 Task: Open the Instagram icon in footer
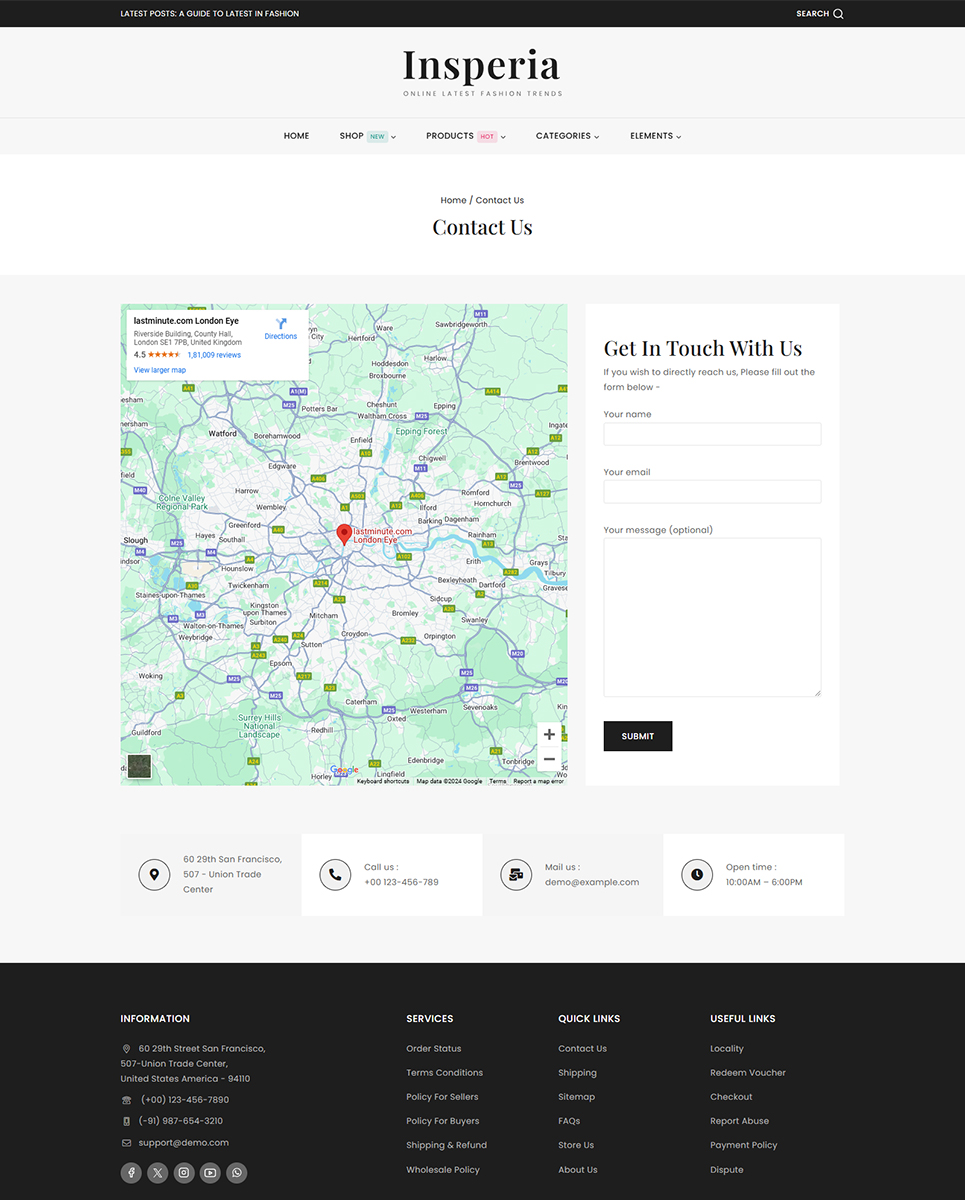[x=184, y=1172]
